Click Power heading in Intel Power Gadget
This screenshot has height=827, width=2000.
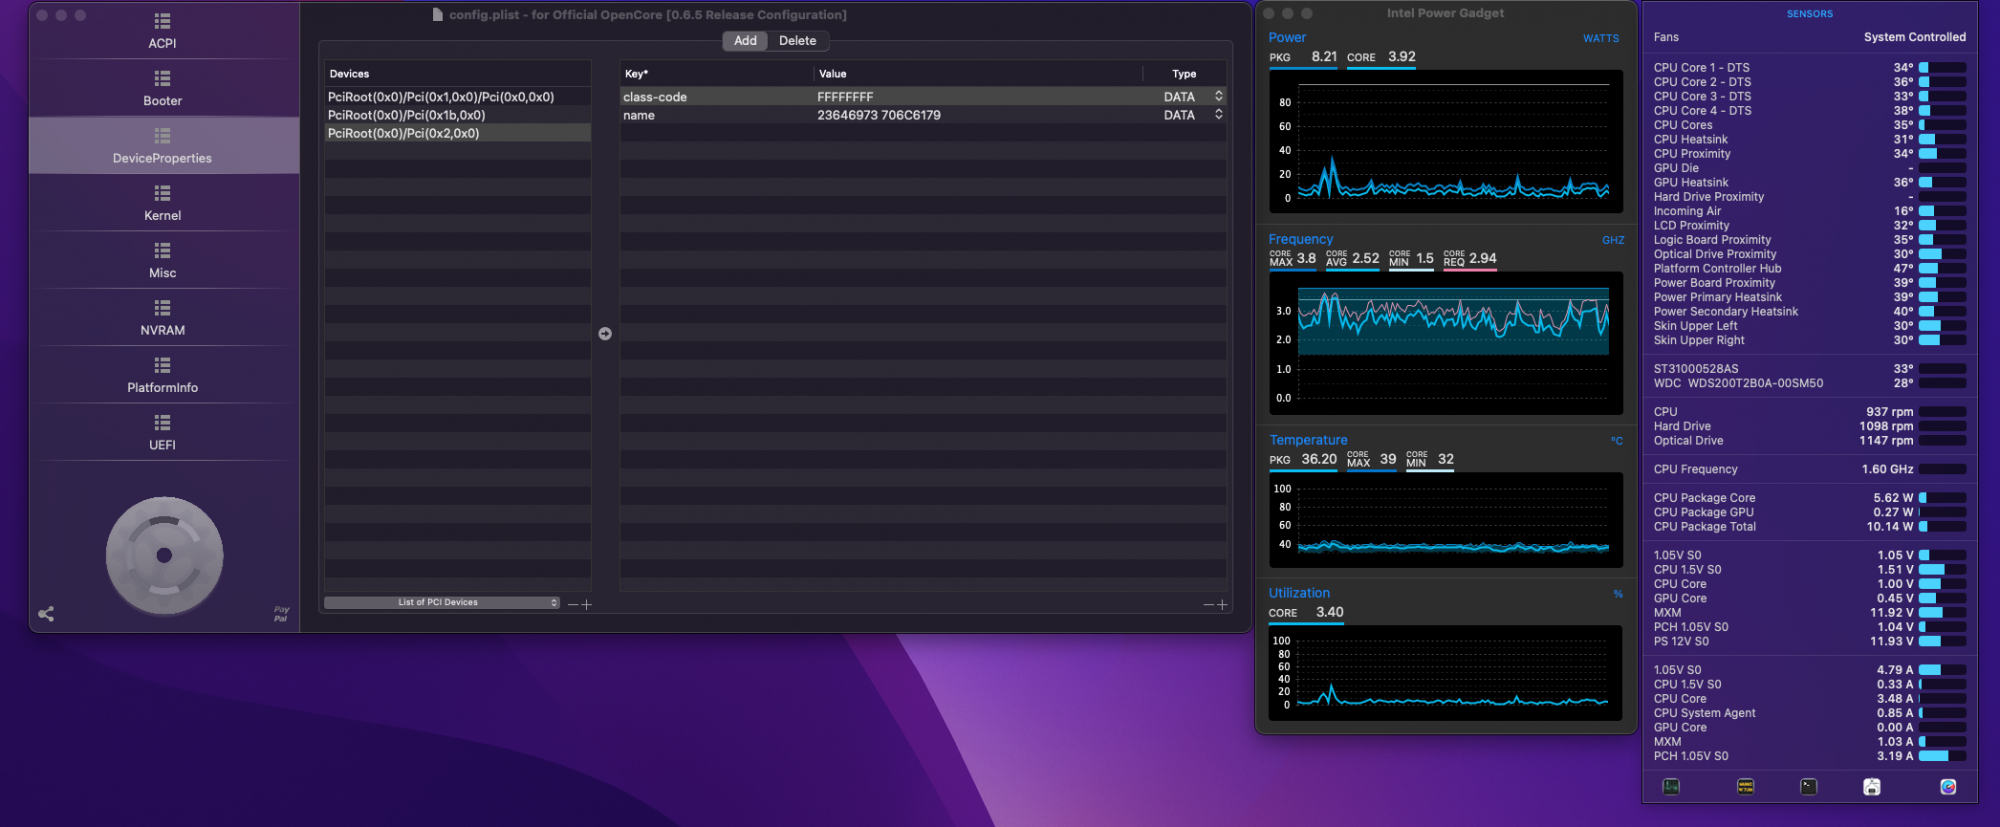coord(1287,38)
